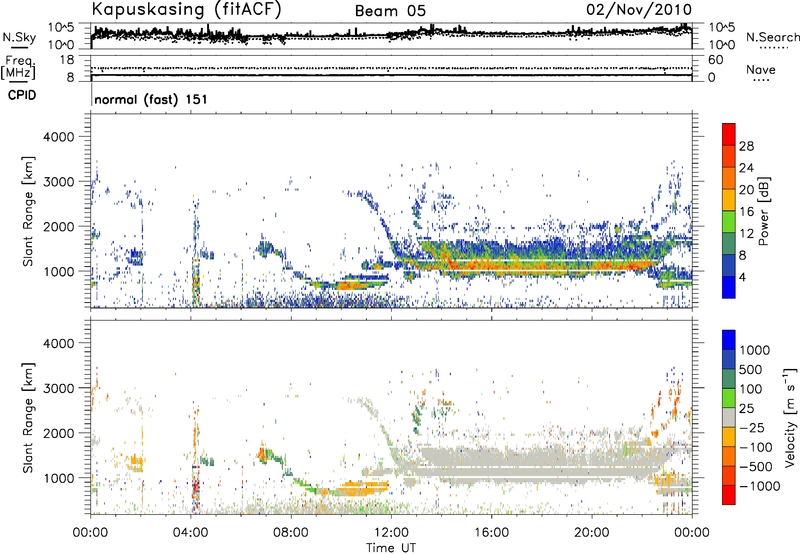This screenshot has height=554, width=800.
Task: Pick the light green Power colorbar segment near 16
Action: click(x=729, y=221)
